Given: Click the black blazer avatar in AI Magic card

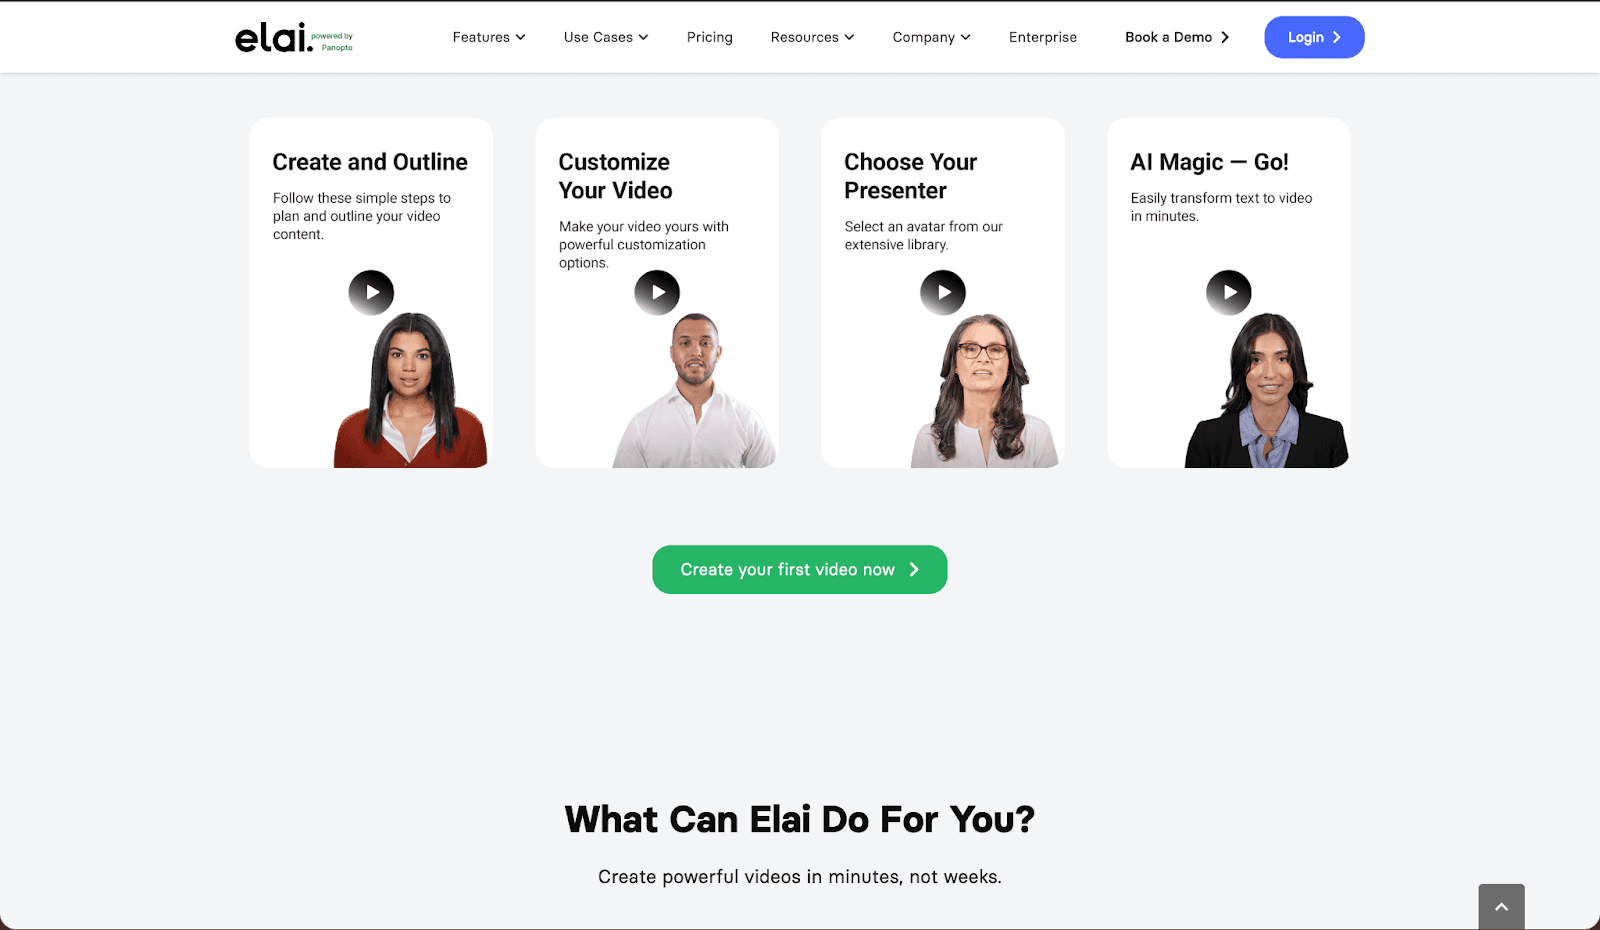Looking at the screenshot, I should [x=1267, y=391].
